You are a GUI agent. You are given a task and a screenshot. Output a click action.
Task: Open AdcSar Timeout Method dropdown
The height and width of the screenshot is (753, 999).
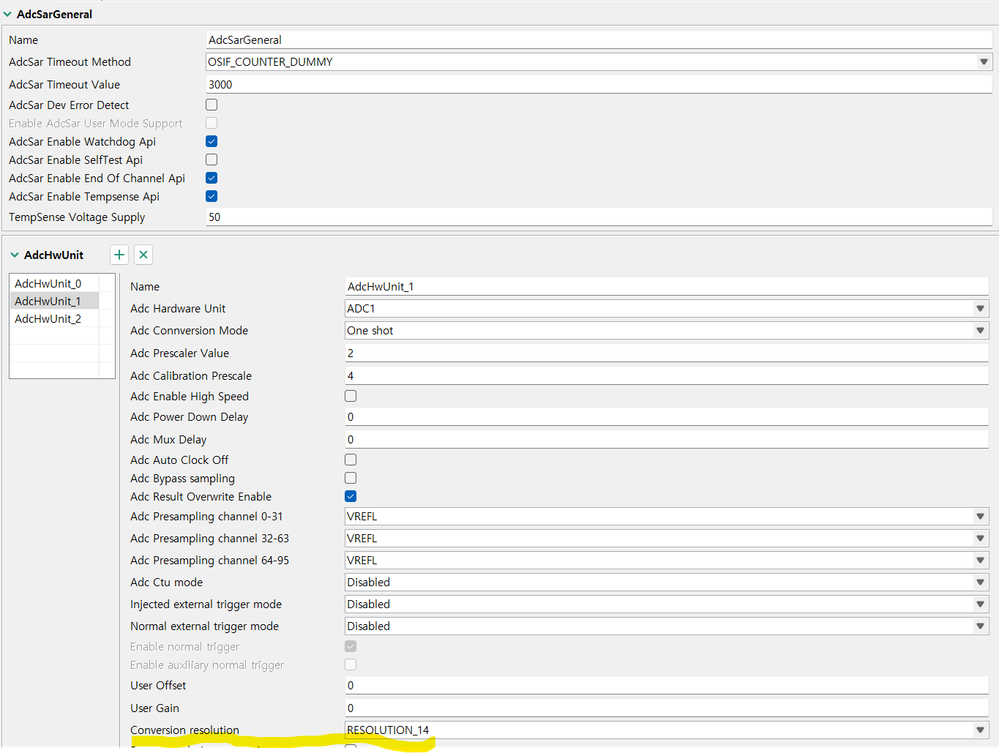(984, 62)
